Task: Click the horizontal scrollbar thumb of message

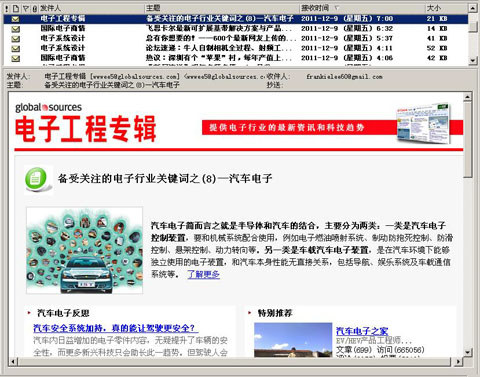Action: click(235, 361)
